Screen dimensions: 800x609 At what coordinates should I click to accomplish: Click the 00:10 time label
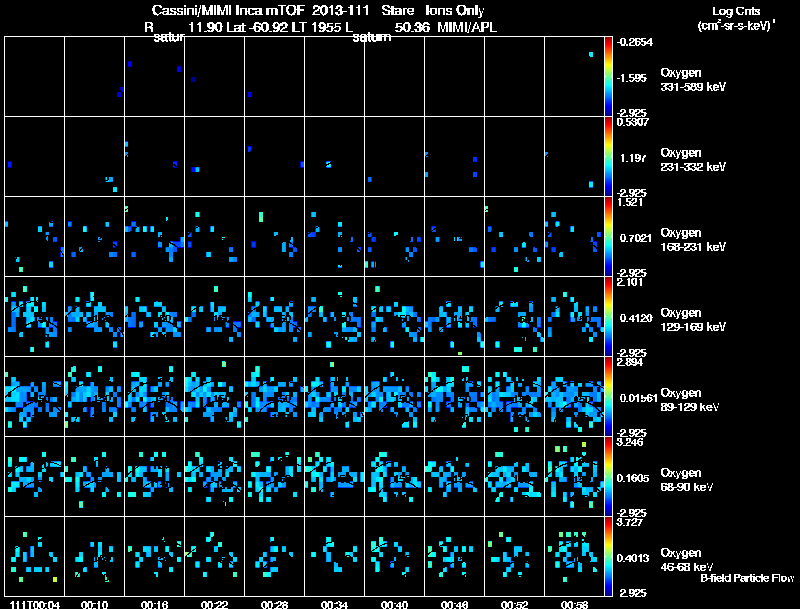tap(94, 604)
